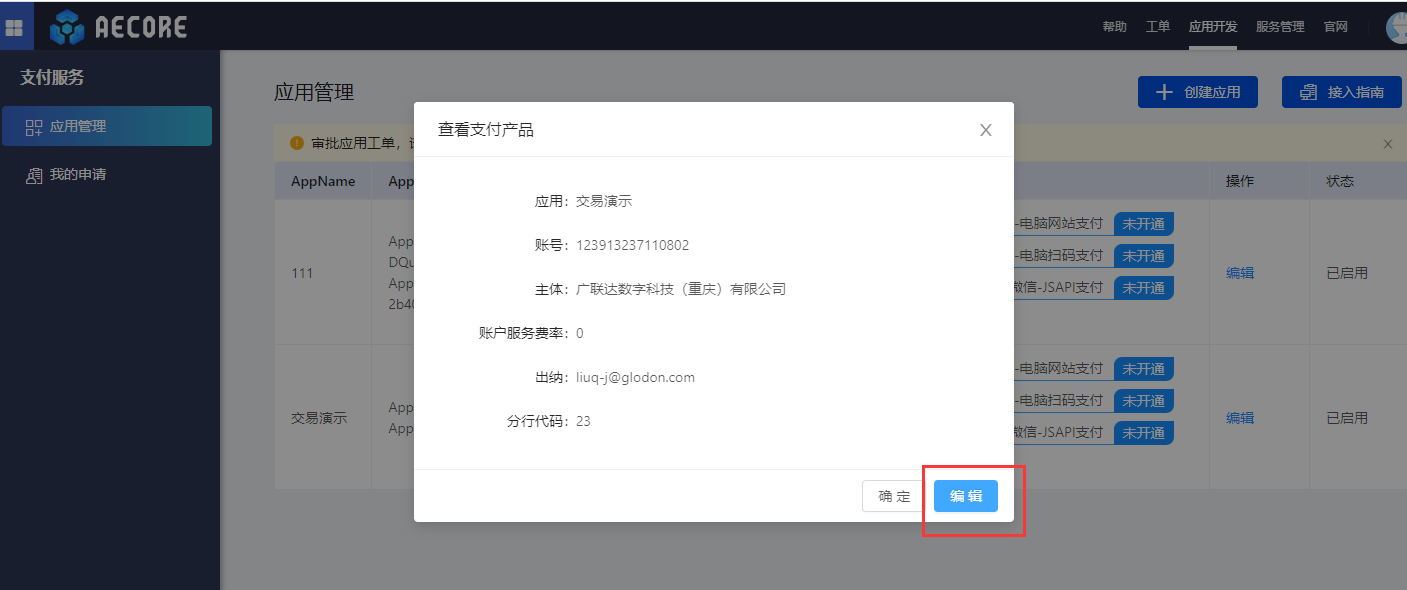Click the AECORE logo
This screenshot has height=590, width=1407.
tap(118, 27)
